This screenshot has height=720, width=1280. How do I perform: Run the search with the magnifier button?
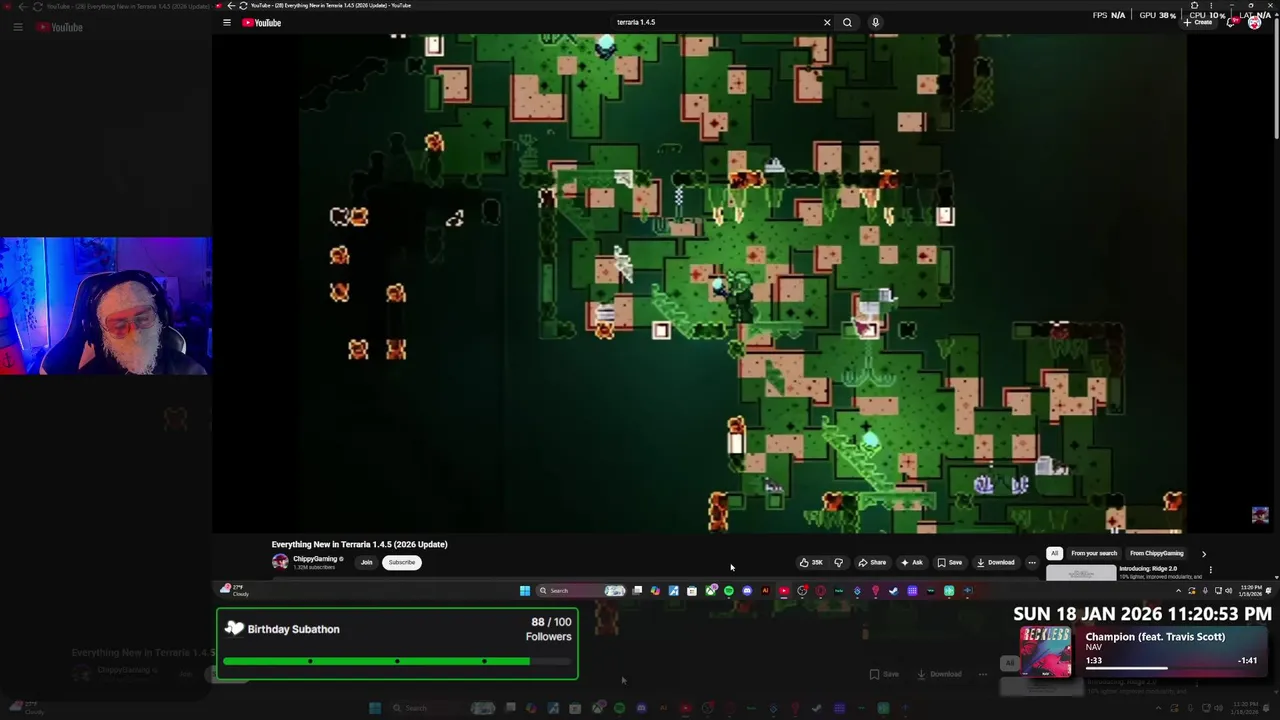point(847,22)
